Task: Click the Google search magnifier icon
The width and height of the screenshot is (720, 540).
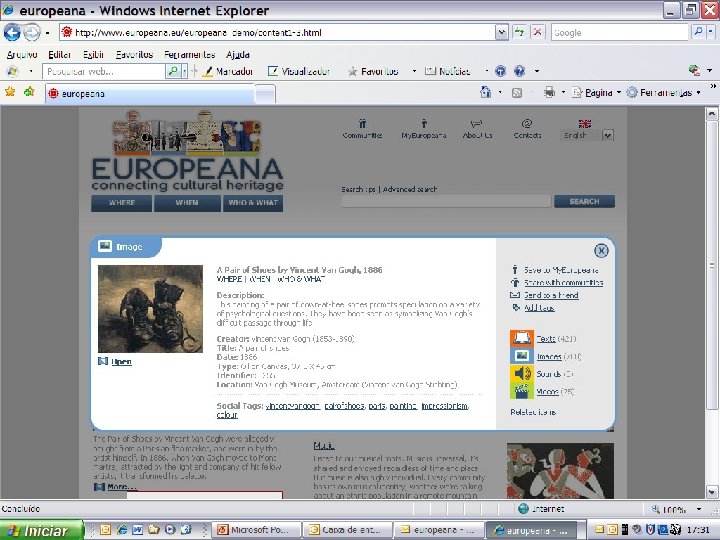Action: (x=698, y=32)
